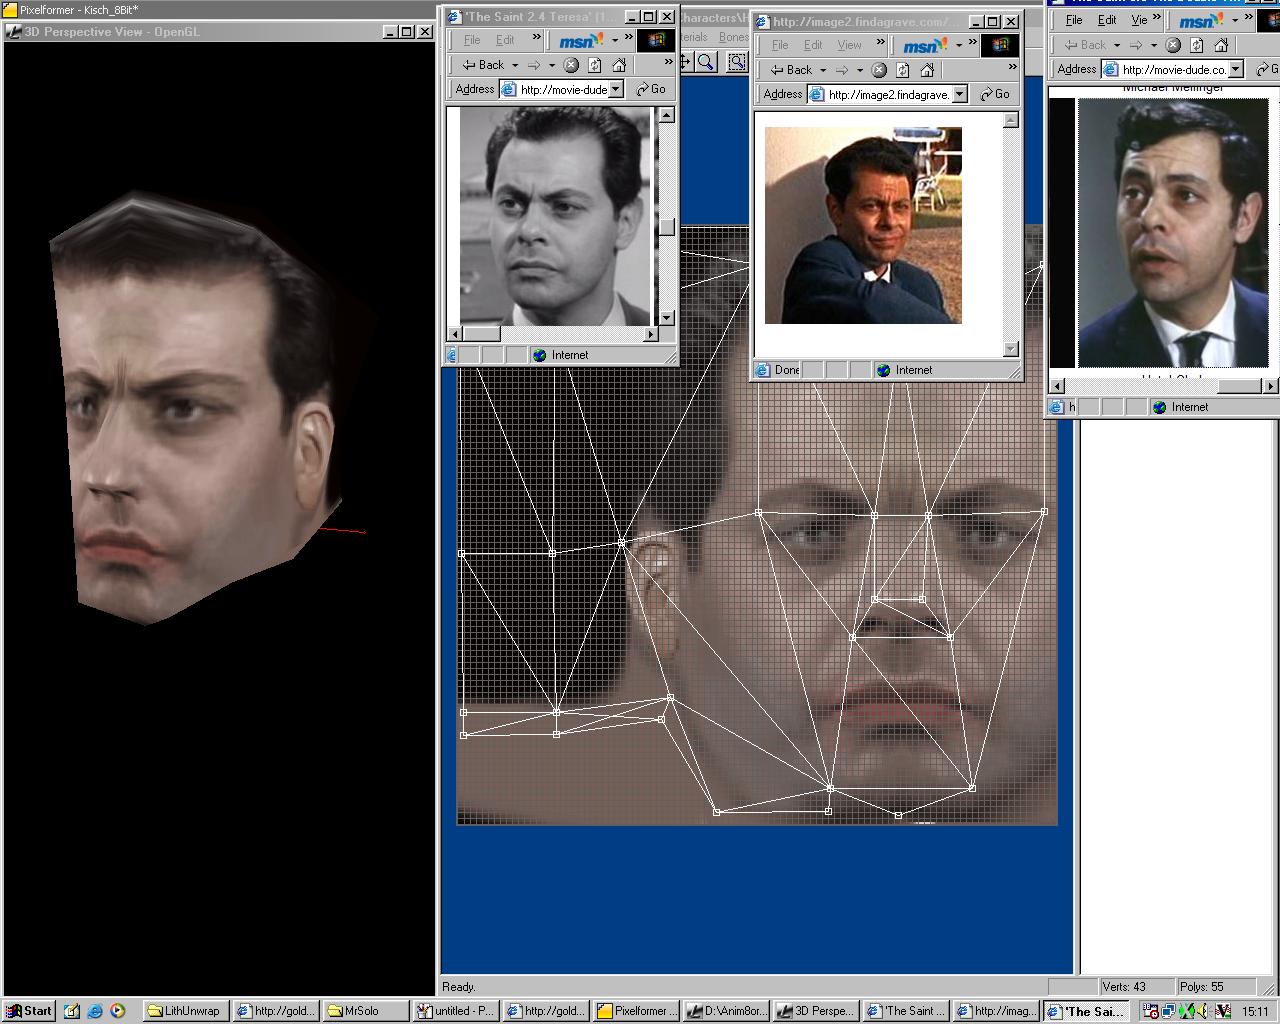Open File menu in rightmost movie-dude window
The width and height of the screenshot is (1280, 1024).
click(x=1074, y=20)
